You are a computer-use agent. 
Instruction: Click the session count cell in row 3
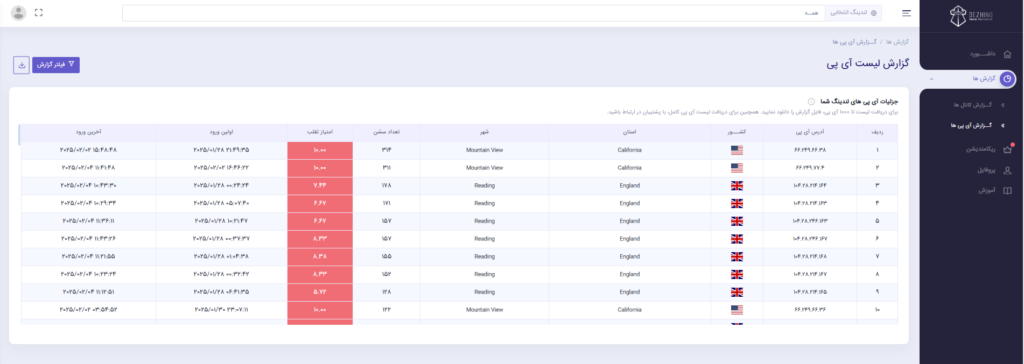point(387,186)
